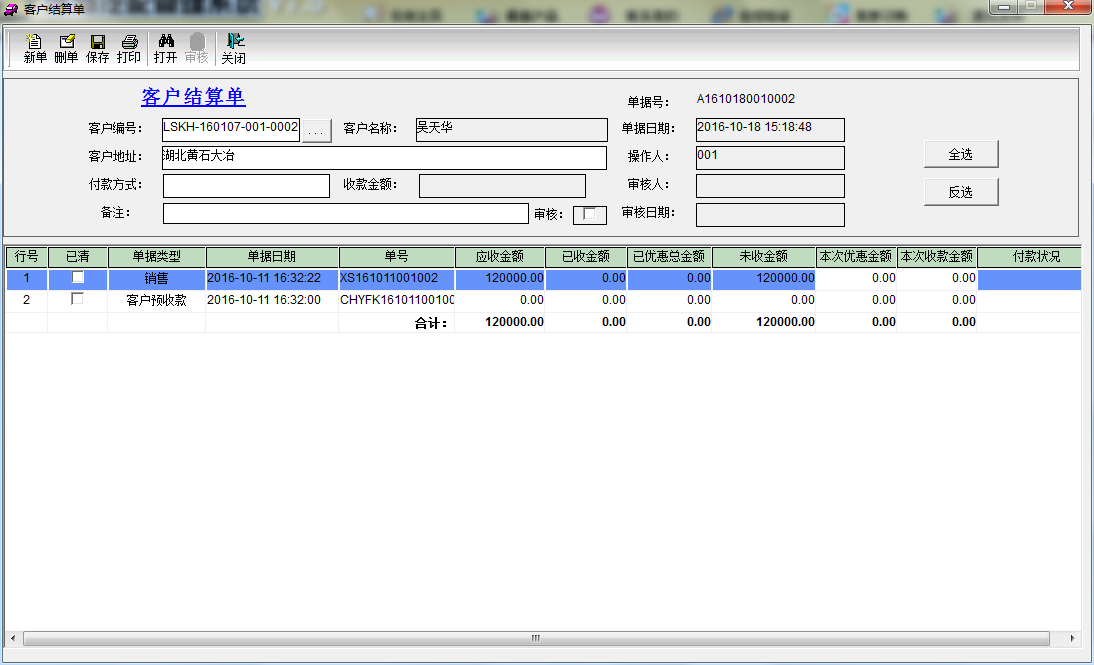The height and width of the screenshot is (665, 1094).
Task: Click the 反选 button
Action: (x=961, y=192)
